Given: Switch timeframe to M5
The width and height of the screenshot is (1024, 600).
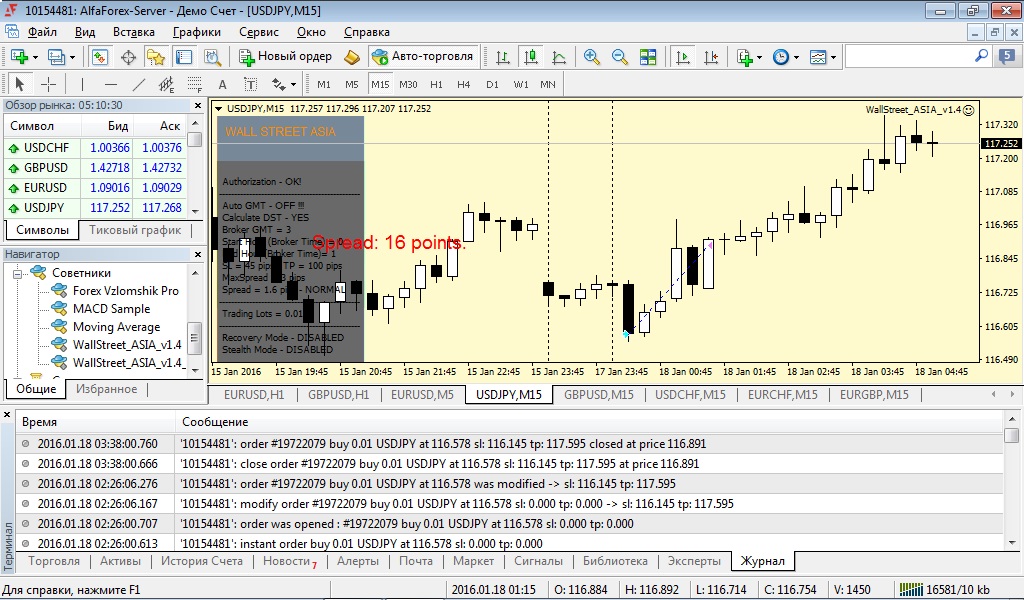Looking at the screenshot, I should click(x=352, y=84).
